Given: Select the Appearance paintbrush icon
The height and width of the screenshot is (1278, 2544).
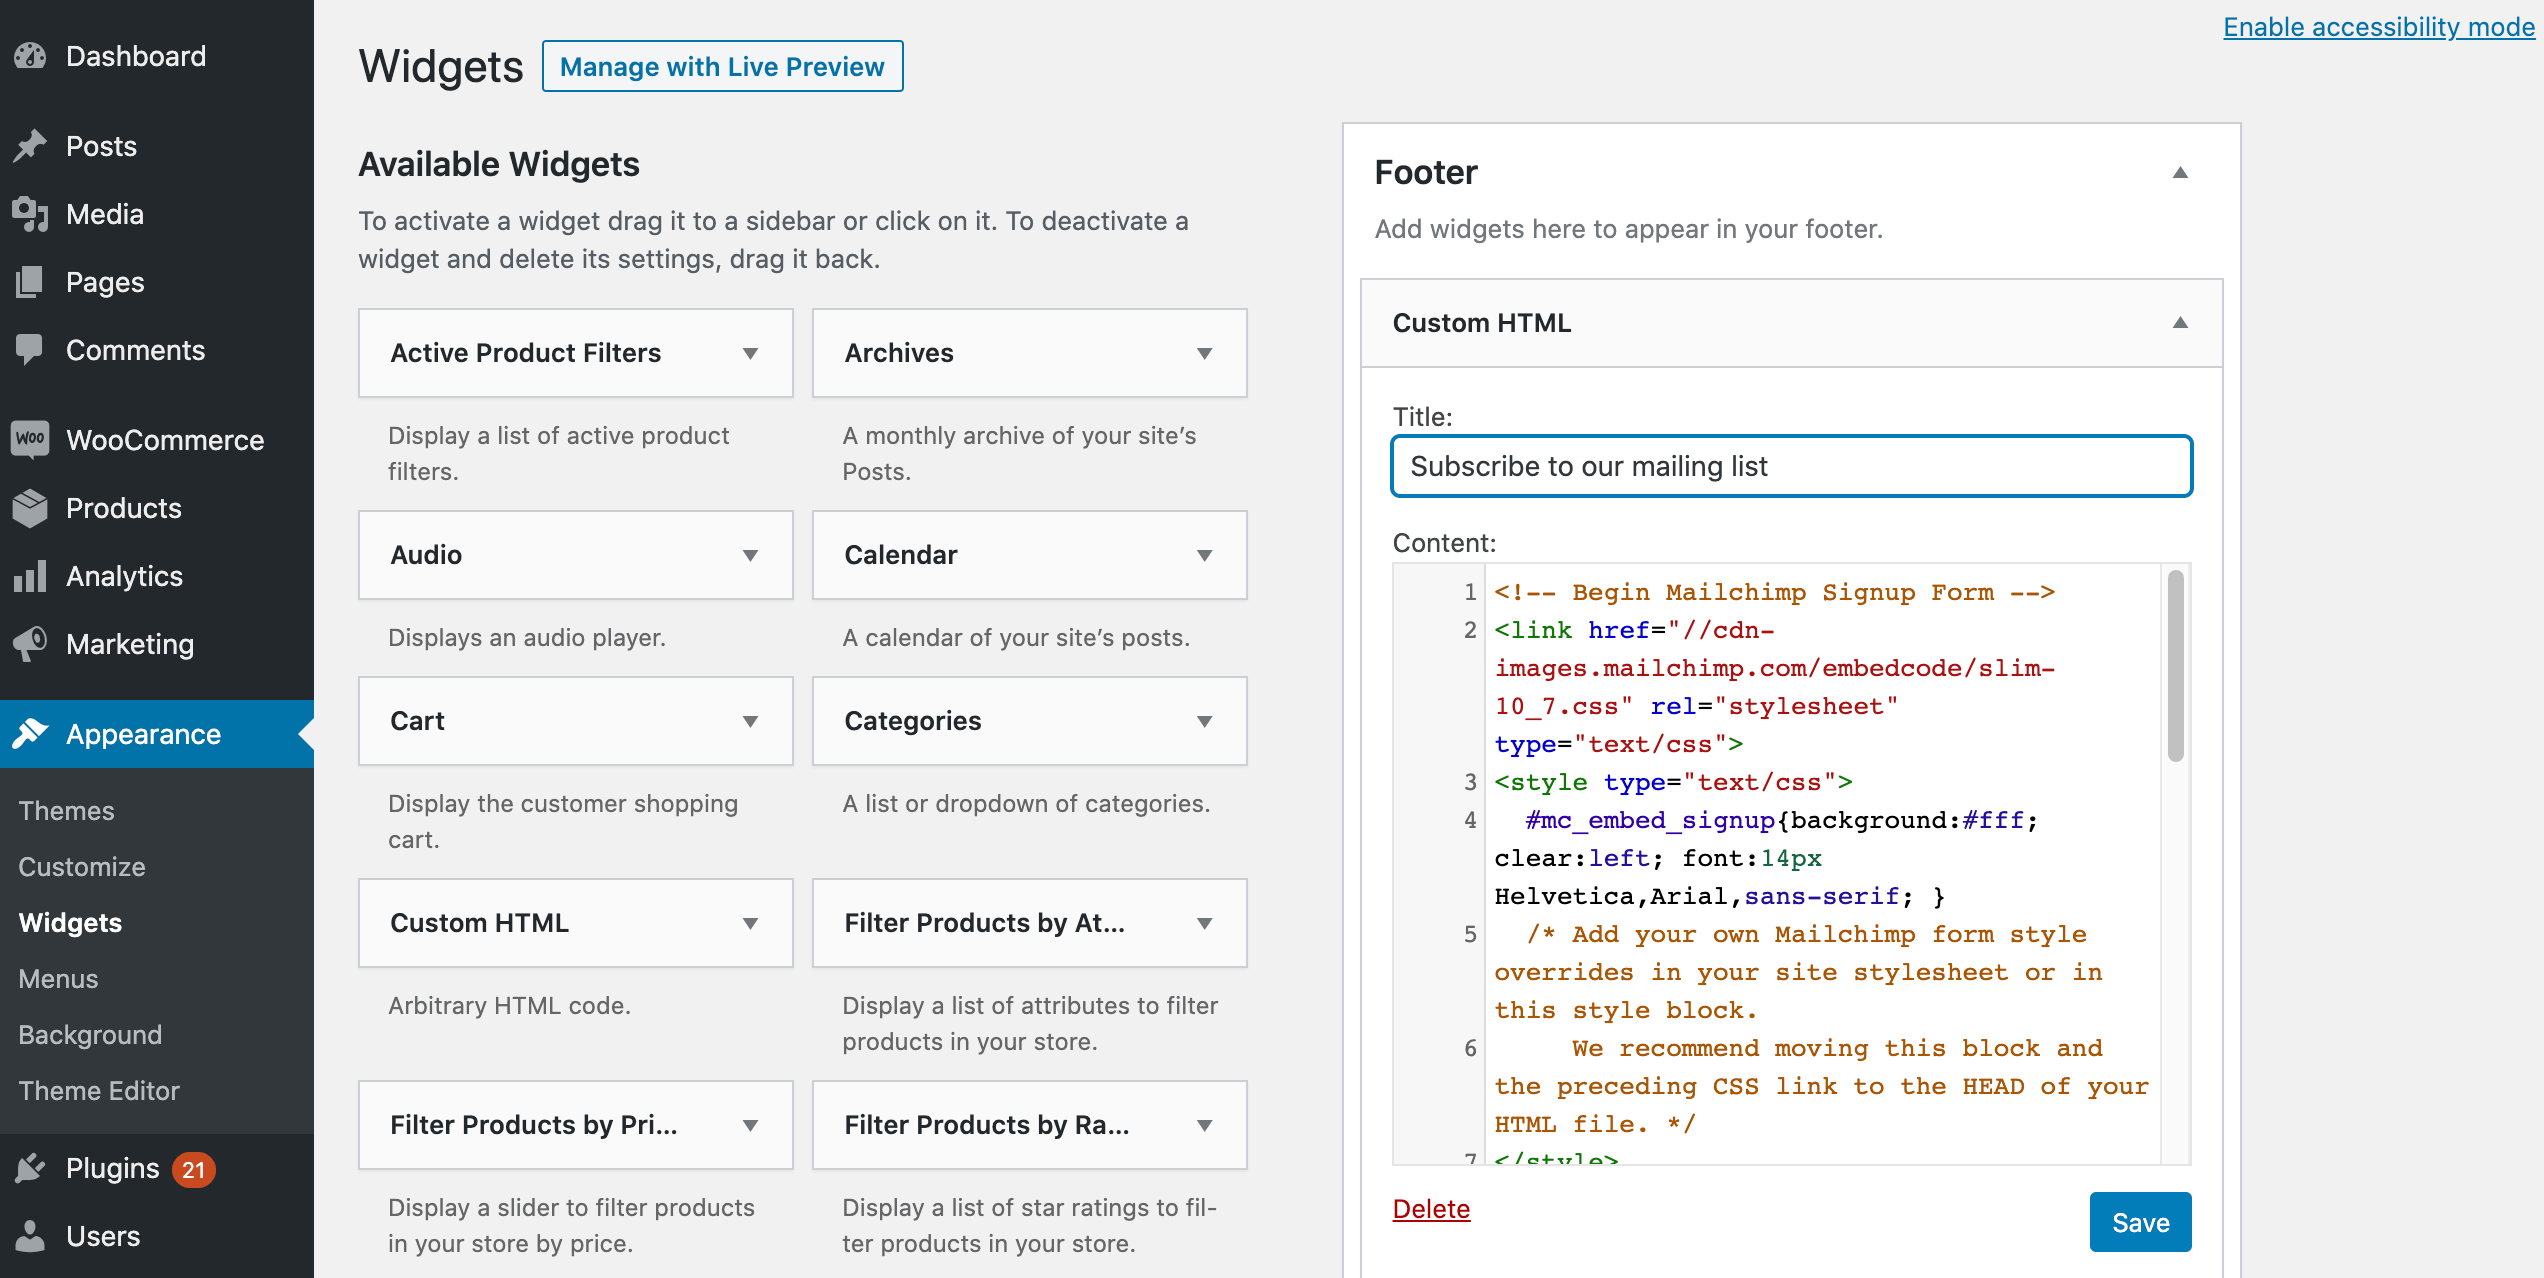Looking at the screenshot, I should point(30,734).
